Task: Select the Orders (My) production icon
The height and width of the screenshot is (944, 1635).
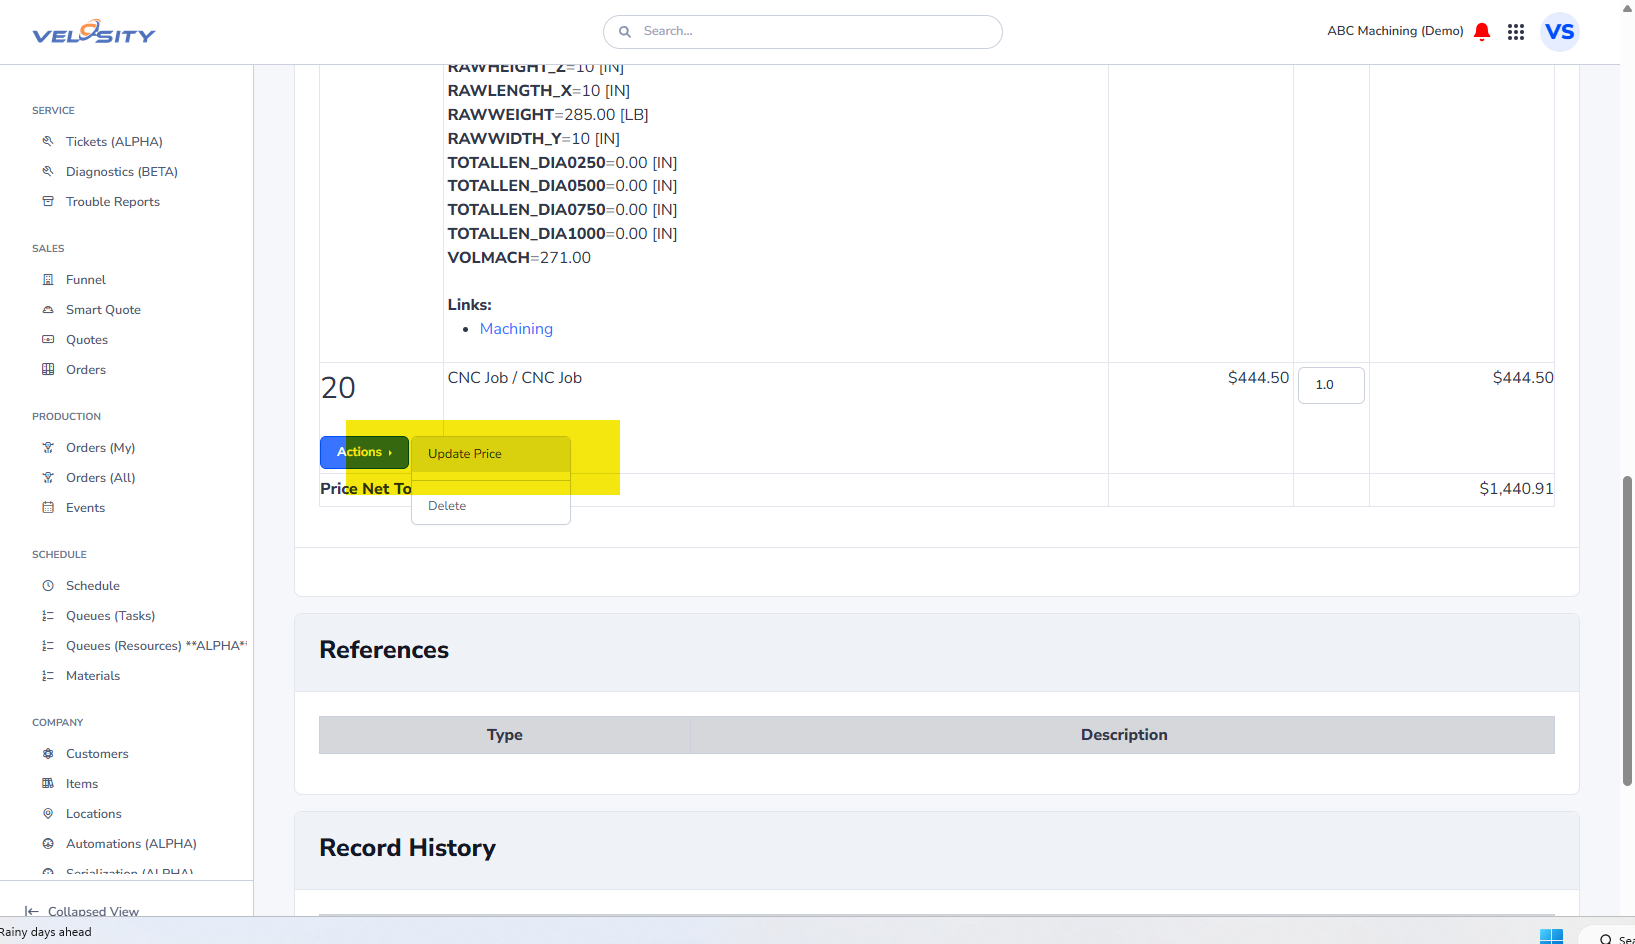Action: point(48,447)
